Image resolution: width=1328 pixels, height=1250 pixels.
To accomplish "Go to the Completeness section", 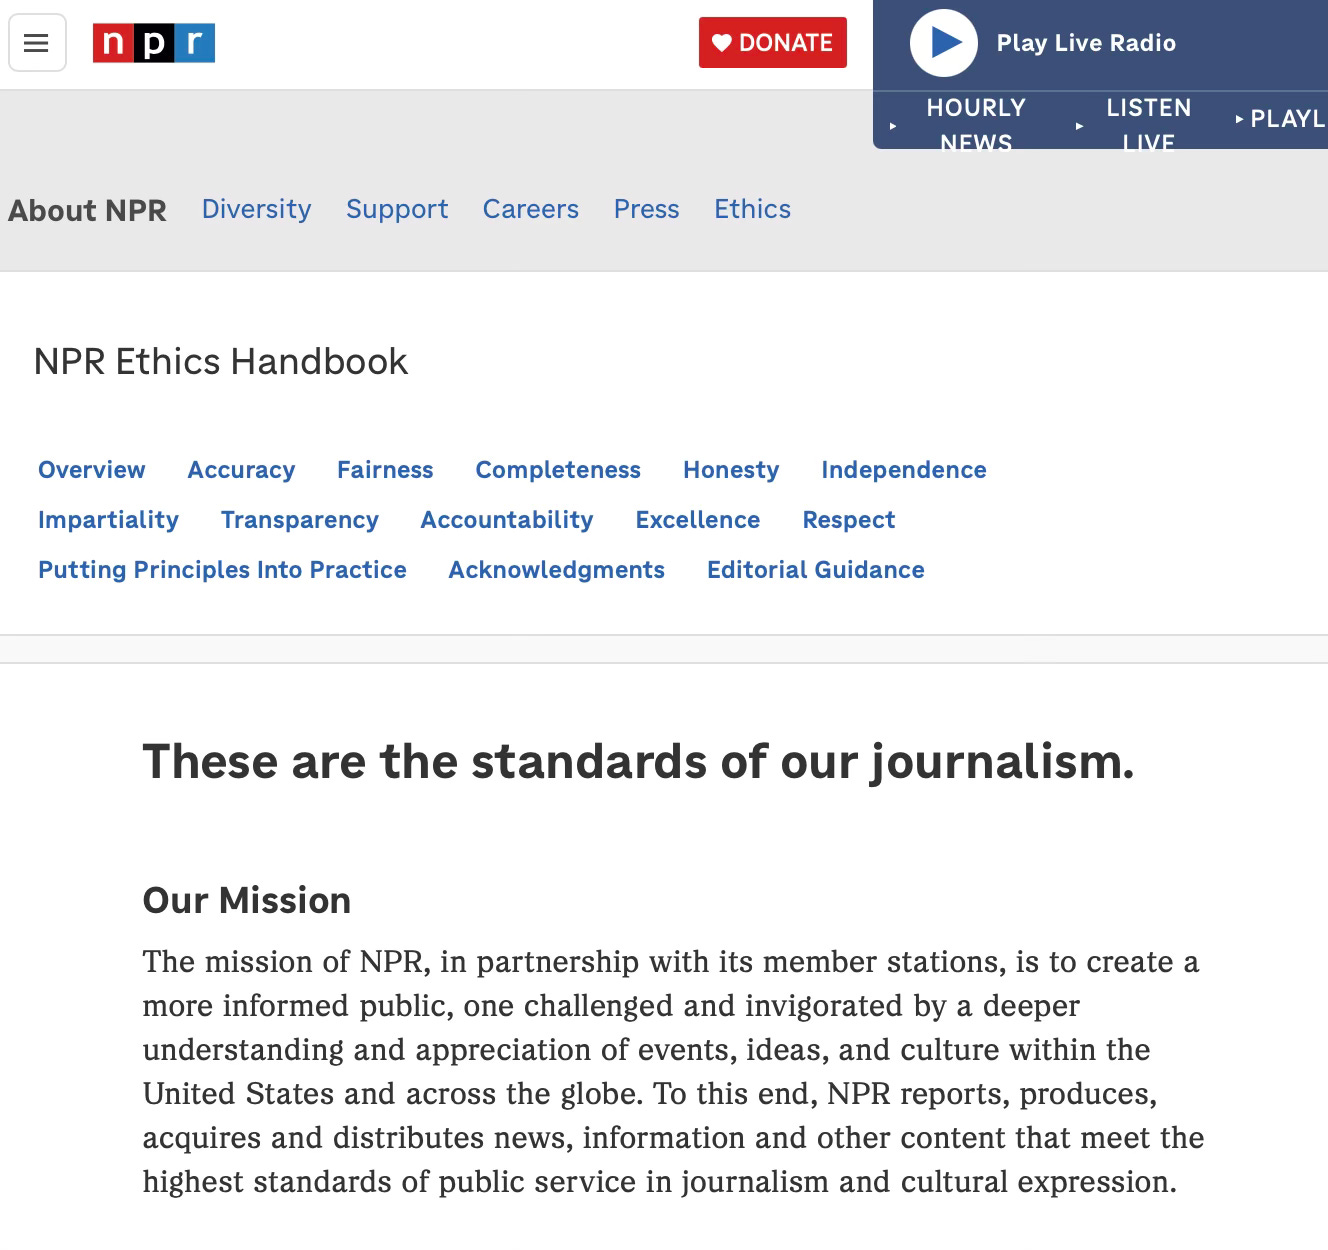I will click(x=558, y=470).
